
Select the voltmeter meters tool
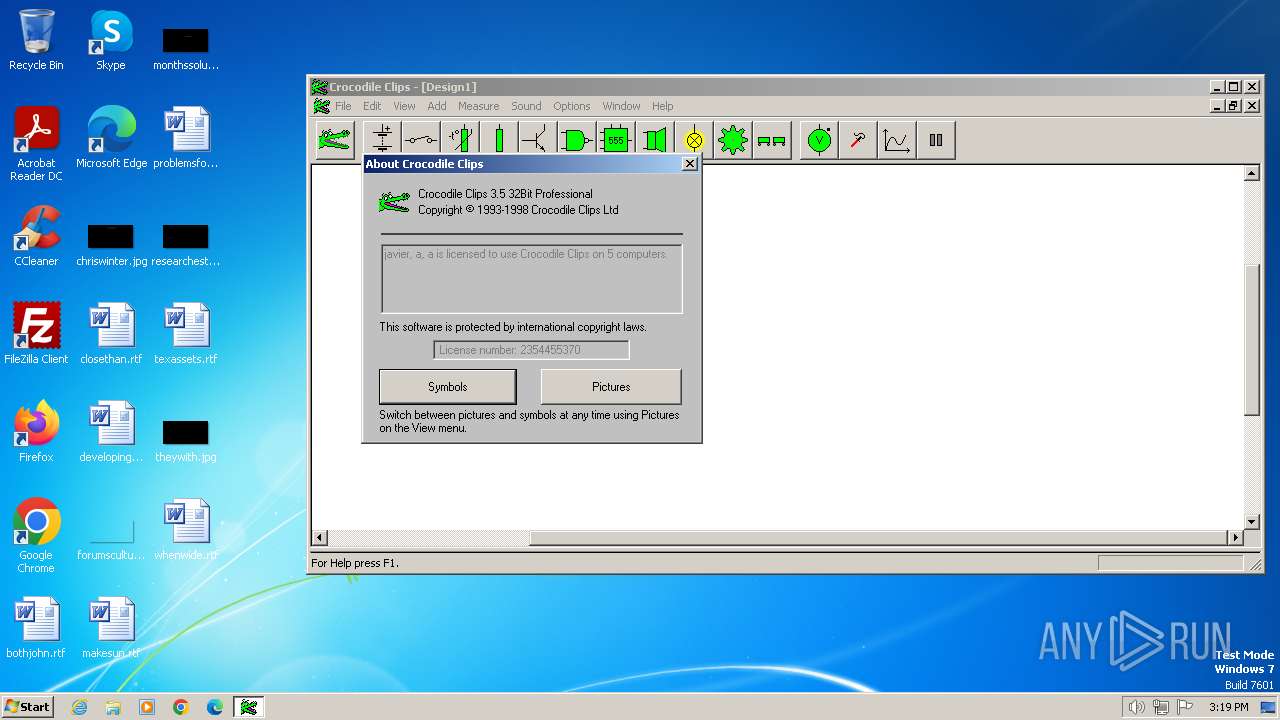[819, 140]
